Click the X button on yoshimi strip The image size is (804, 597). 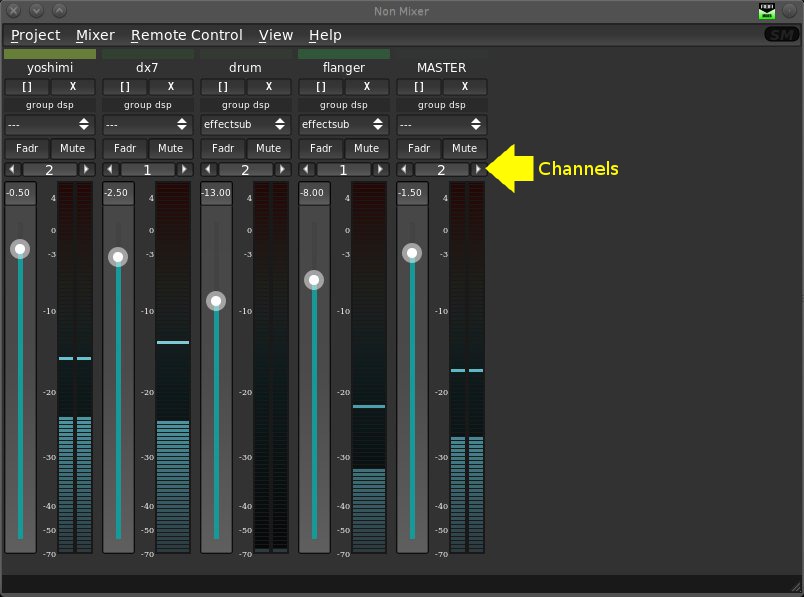(72, 87)
